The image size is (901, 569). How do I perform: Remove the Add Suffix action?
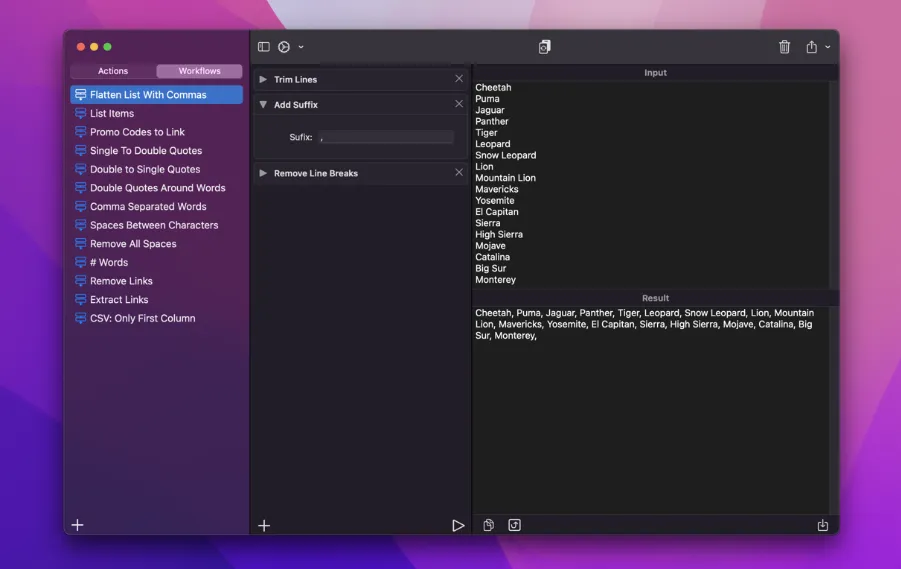pyautogui.click(x=459, y=104)
